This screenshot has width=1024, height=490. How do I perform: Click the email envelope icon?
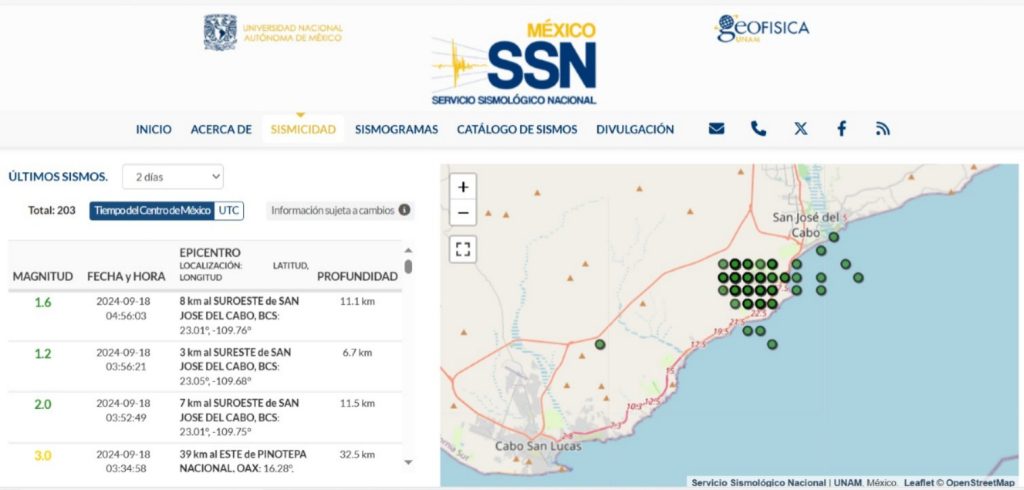(x=716, y=129)
